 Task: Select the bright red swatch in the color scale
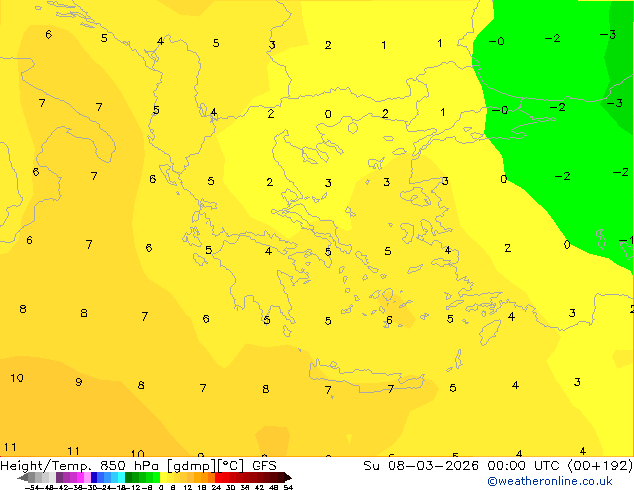(218, 477)
